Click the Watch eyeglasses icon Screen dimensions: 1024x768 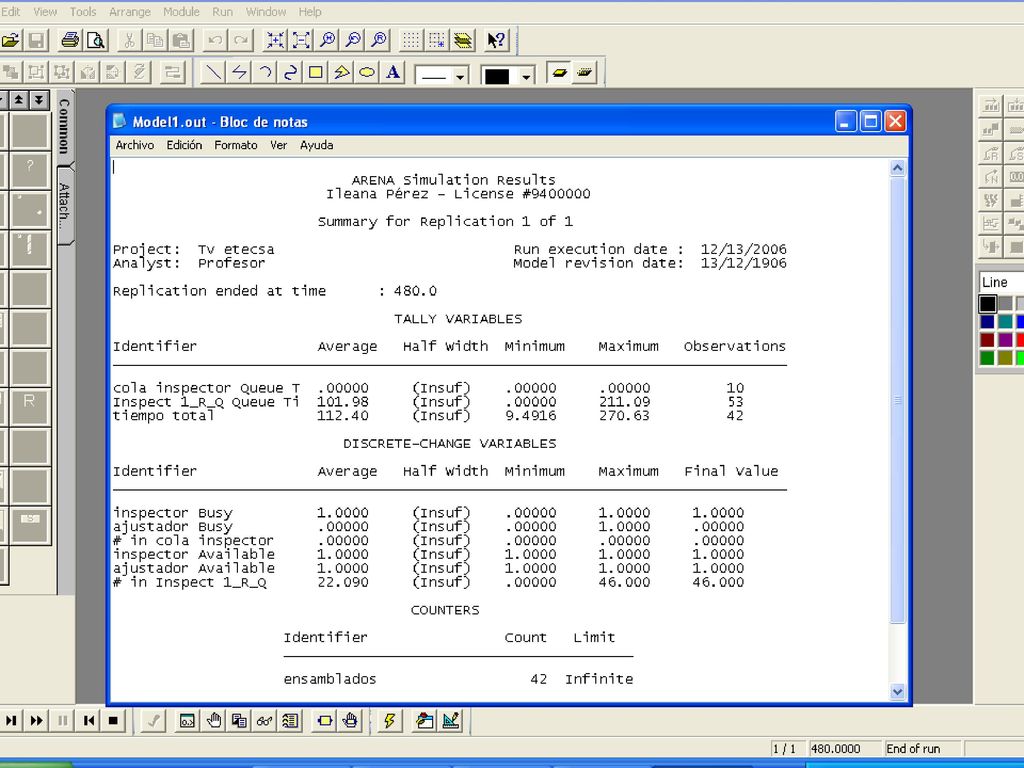pyautogui.click(x=264, y=721)
